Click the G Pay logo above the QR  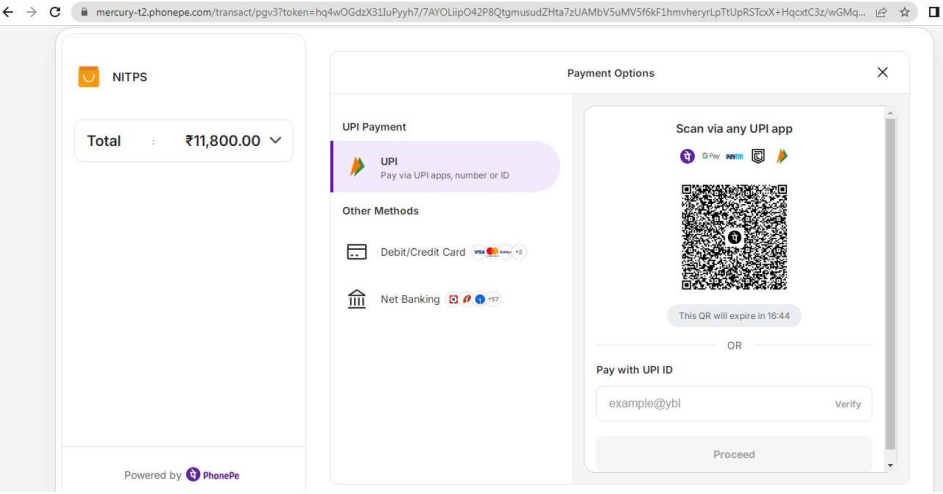(711, 156)
